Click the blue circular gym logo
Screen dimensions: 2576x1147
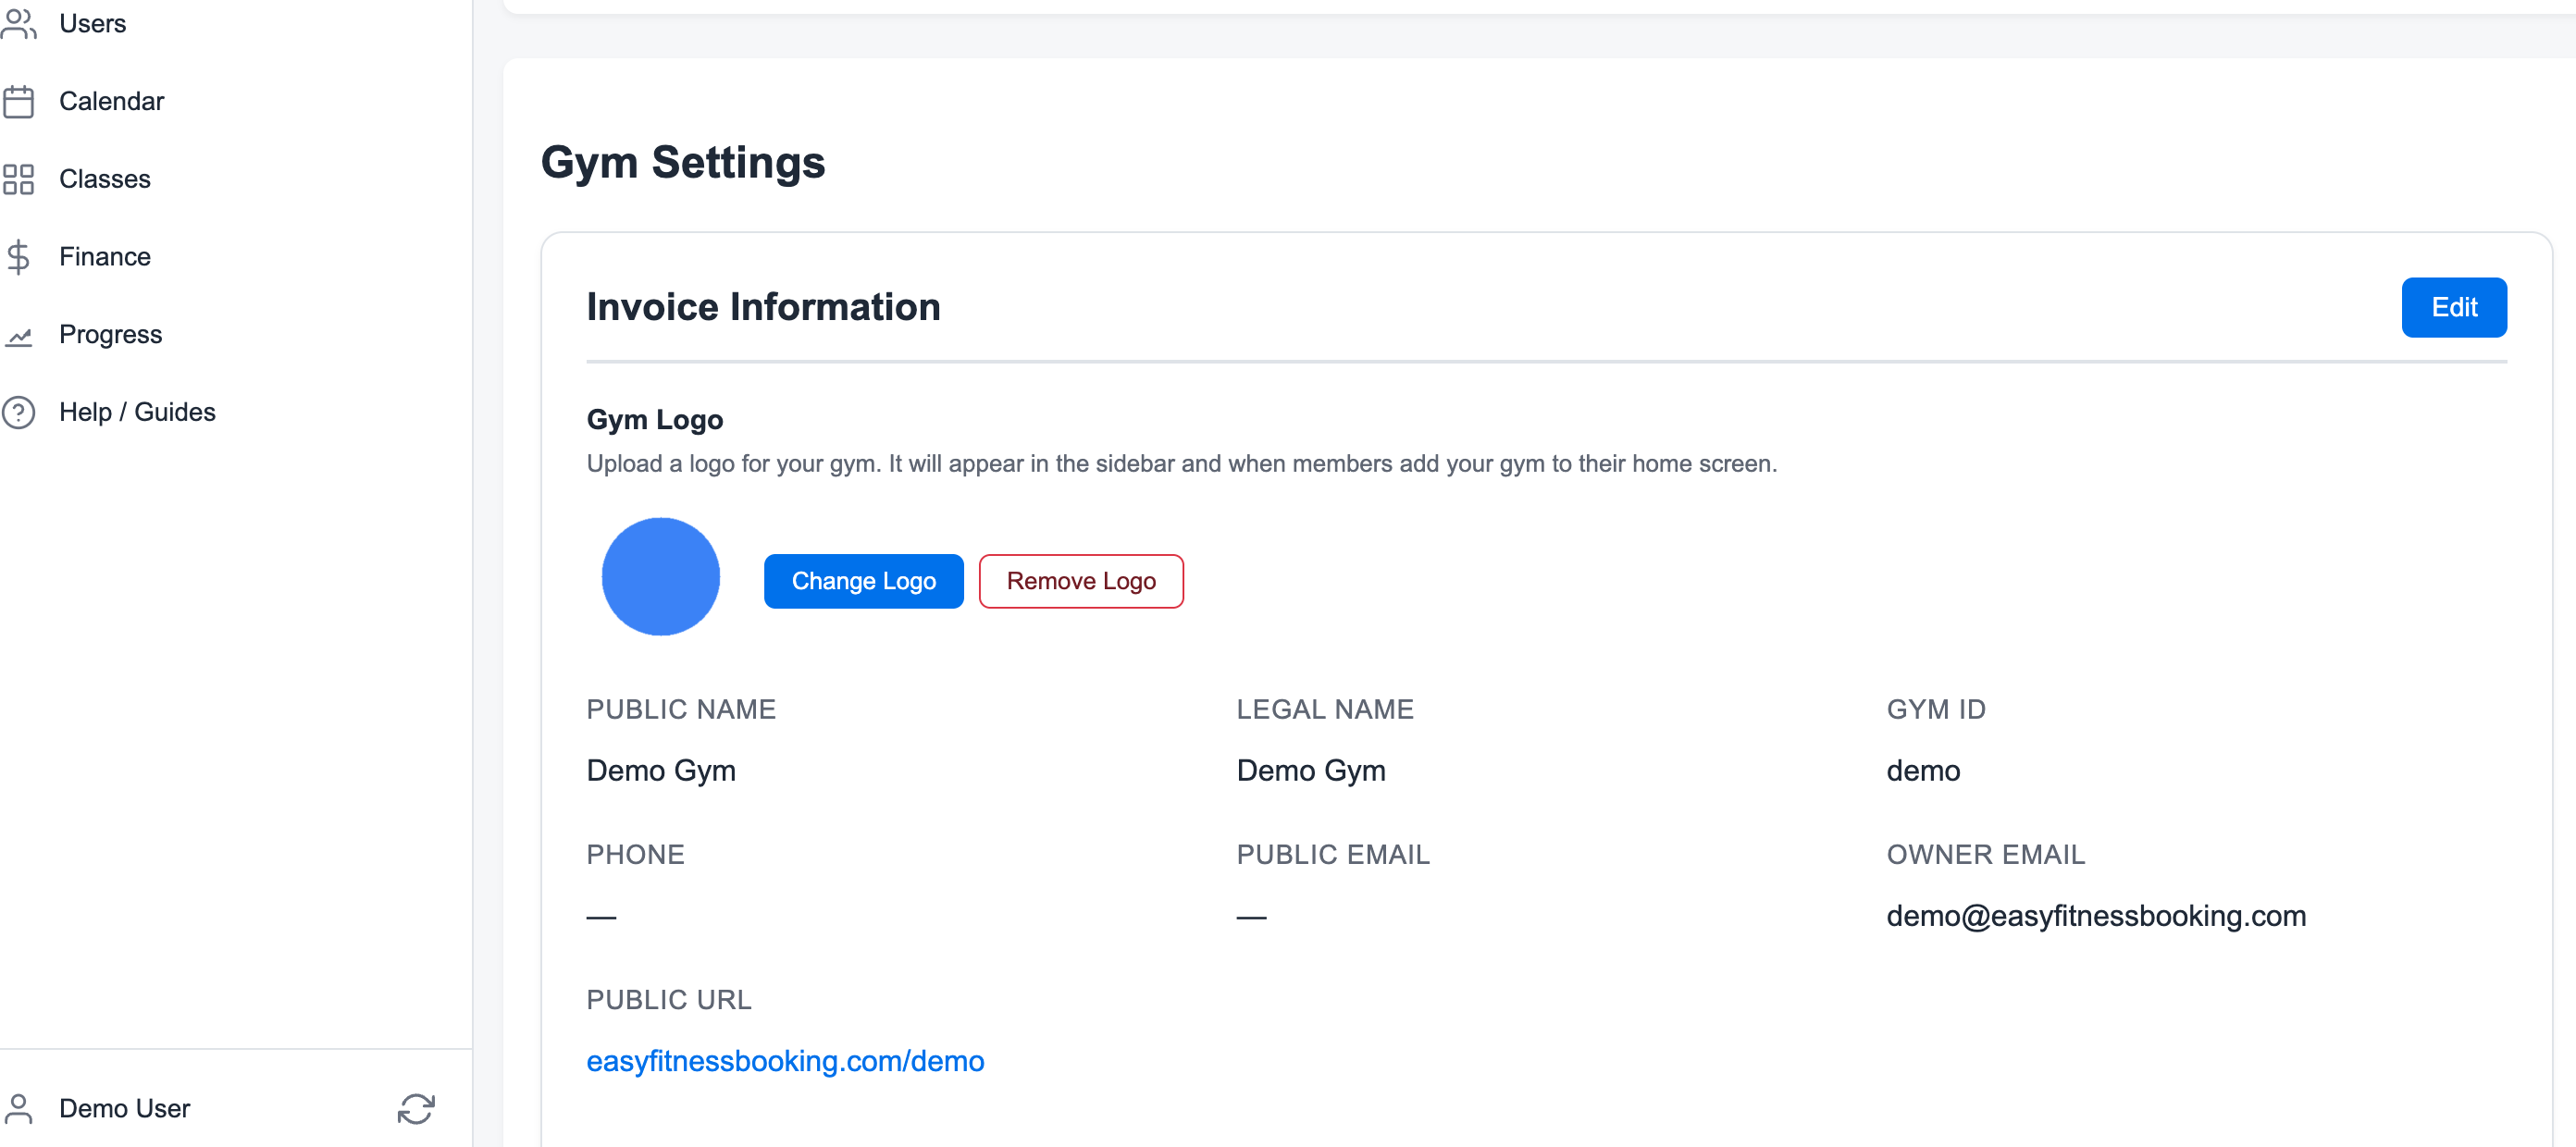click(660, 576)
